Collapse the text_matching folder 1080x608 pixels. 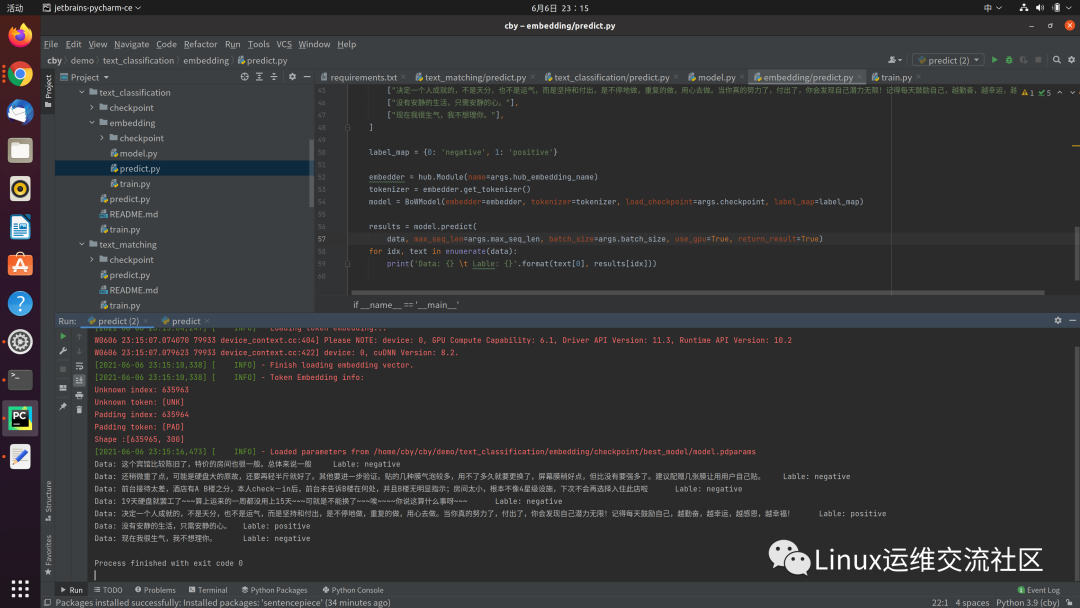(x=82, y=244)
